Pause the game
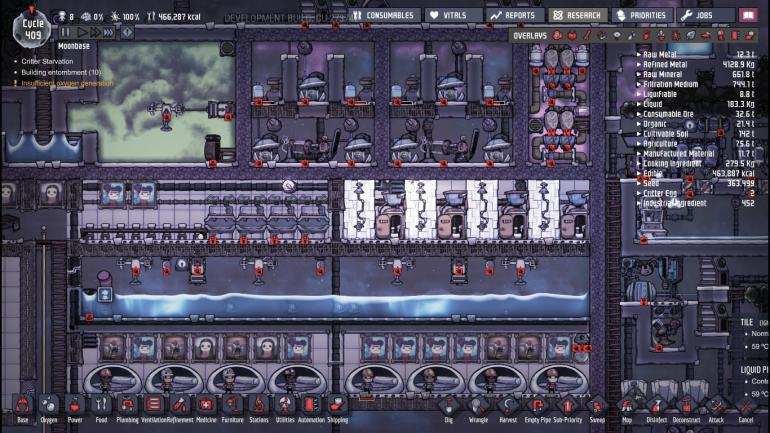The height and width of the screenshot is (433, 770). coord(65,32)
